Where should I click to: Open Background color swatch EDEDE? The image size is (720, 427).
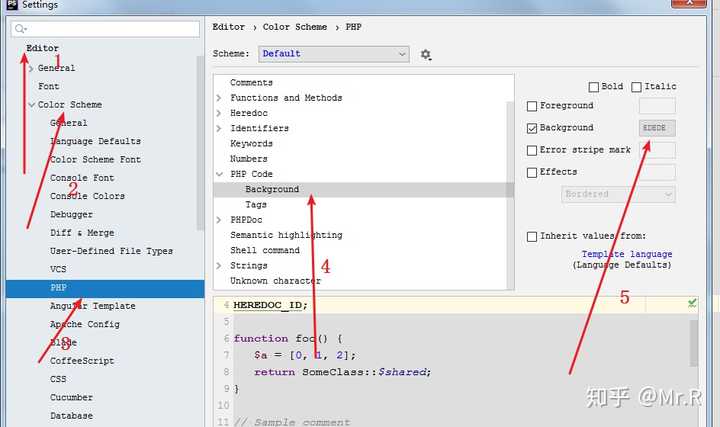coord(657,128)
